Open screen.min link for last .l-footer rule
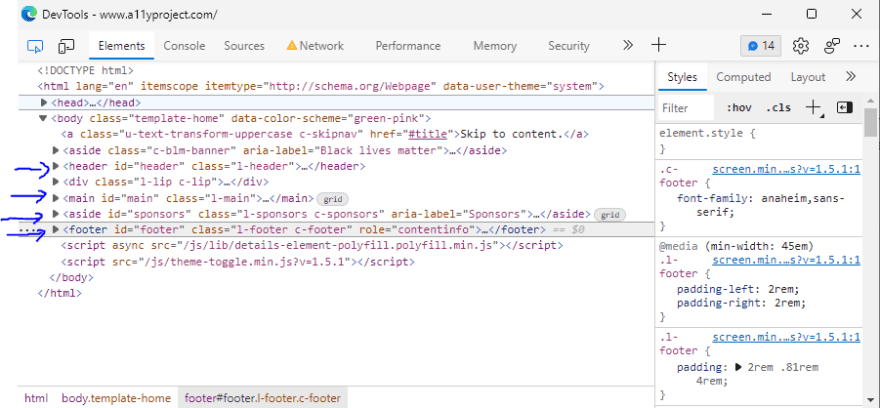The width and height of the screenshot is (880, 408). pyautogui.click(x=786, y=337)
